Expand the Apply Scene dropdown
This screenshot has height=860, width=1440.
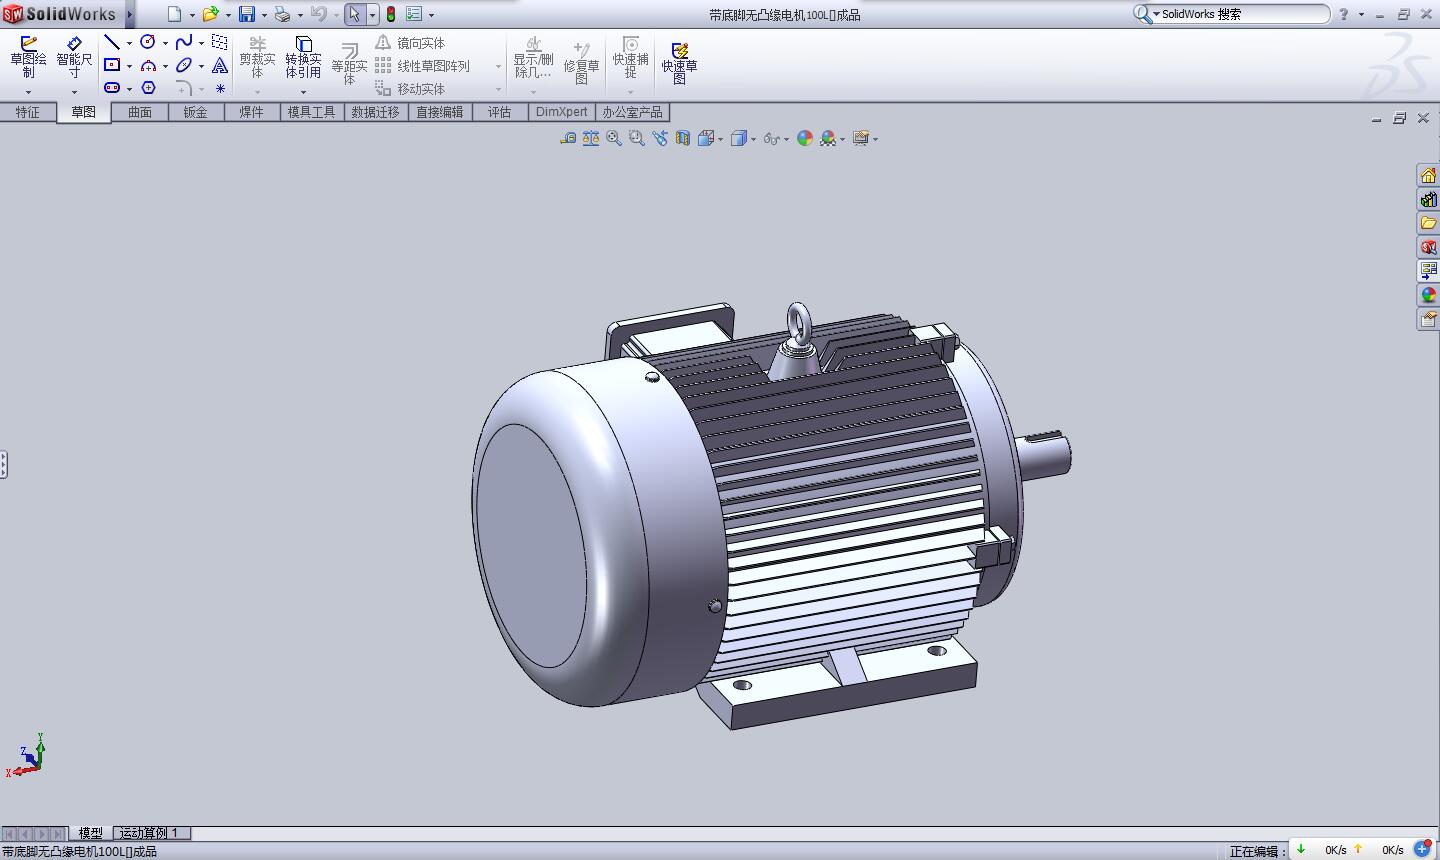pyautogui.click(x=842, y=140)
